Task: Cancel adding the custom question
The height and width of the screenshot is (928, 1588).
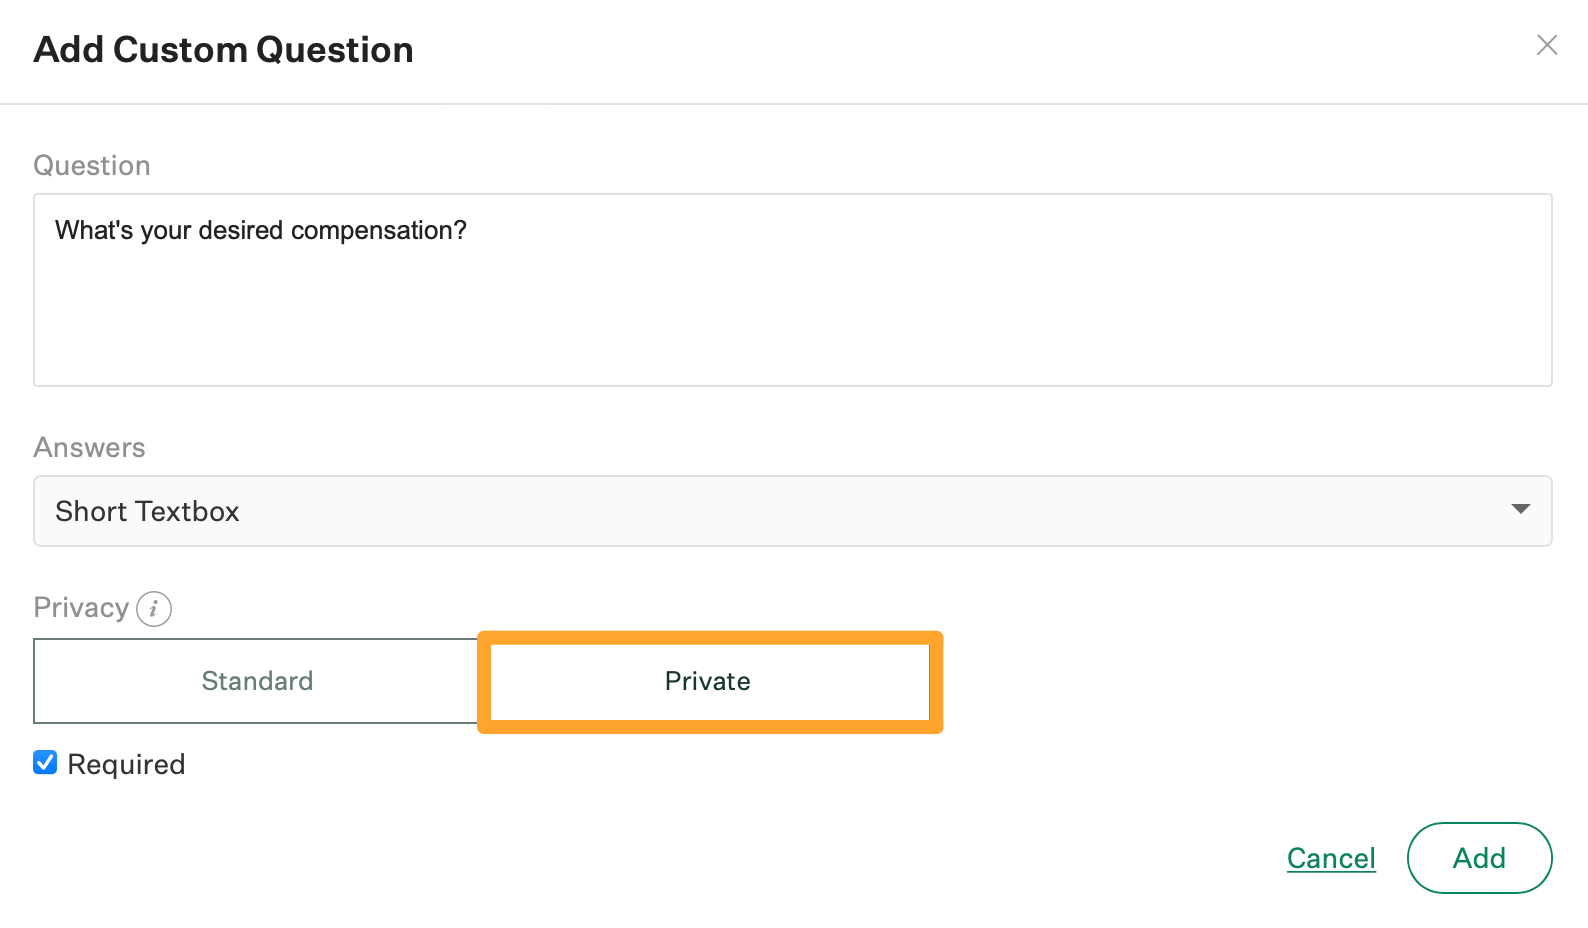Action: pos(1331,858)
